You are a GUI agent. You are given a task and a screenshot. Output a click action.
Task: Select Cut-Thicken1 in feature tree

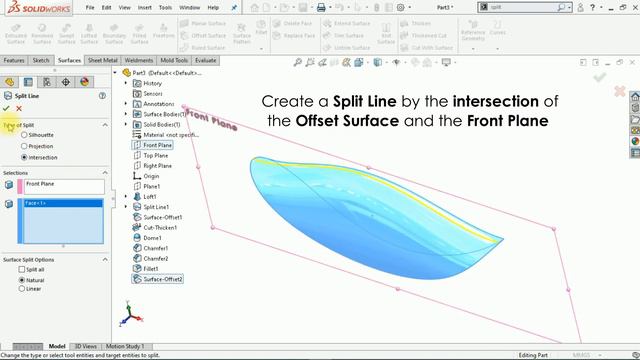coord(155,228)
